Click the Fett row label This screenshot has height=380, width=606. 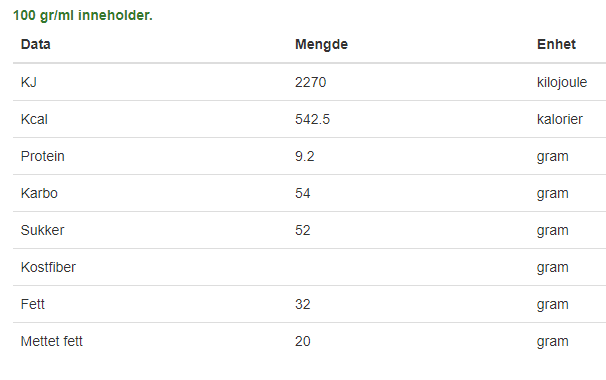pos(33,304)
